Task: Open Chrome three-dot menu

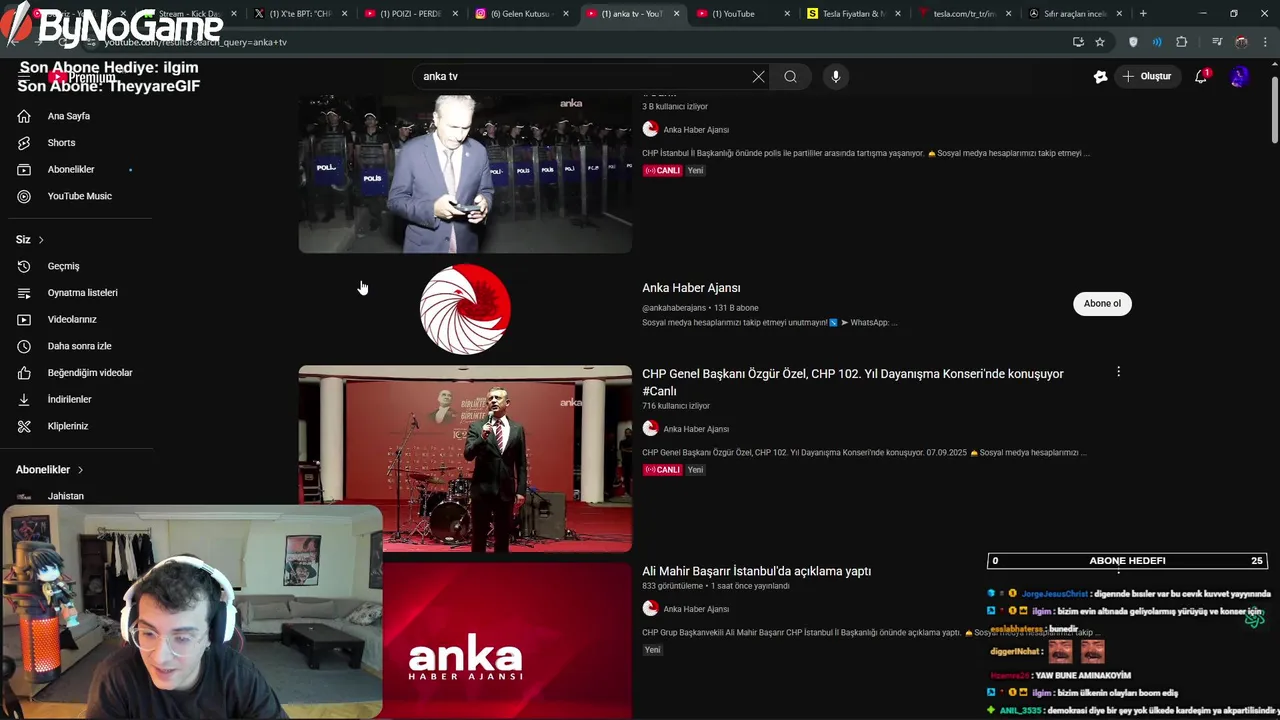Action: tap(1265, 42)
